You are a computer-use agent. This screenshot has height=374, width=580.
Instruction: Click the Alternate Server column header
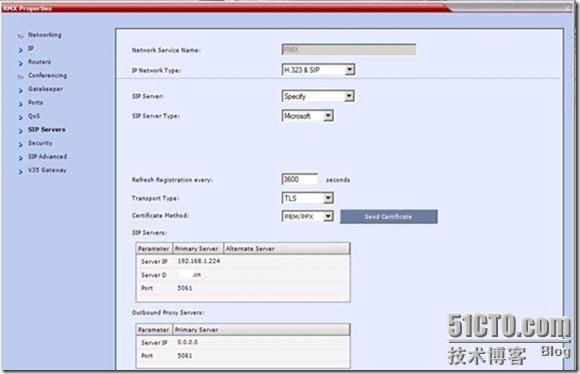[x=287, y=249]
